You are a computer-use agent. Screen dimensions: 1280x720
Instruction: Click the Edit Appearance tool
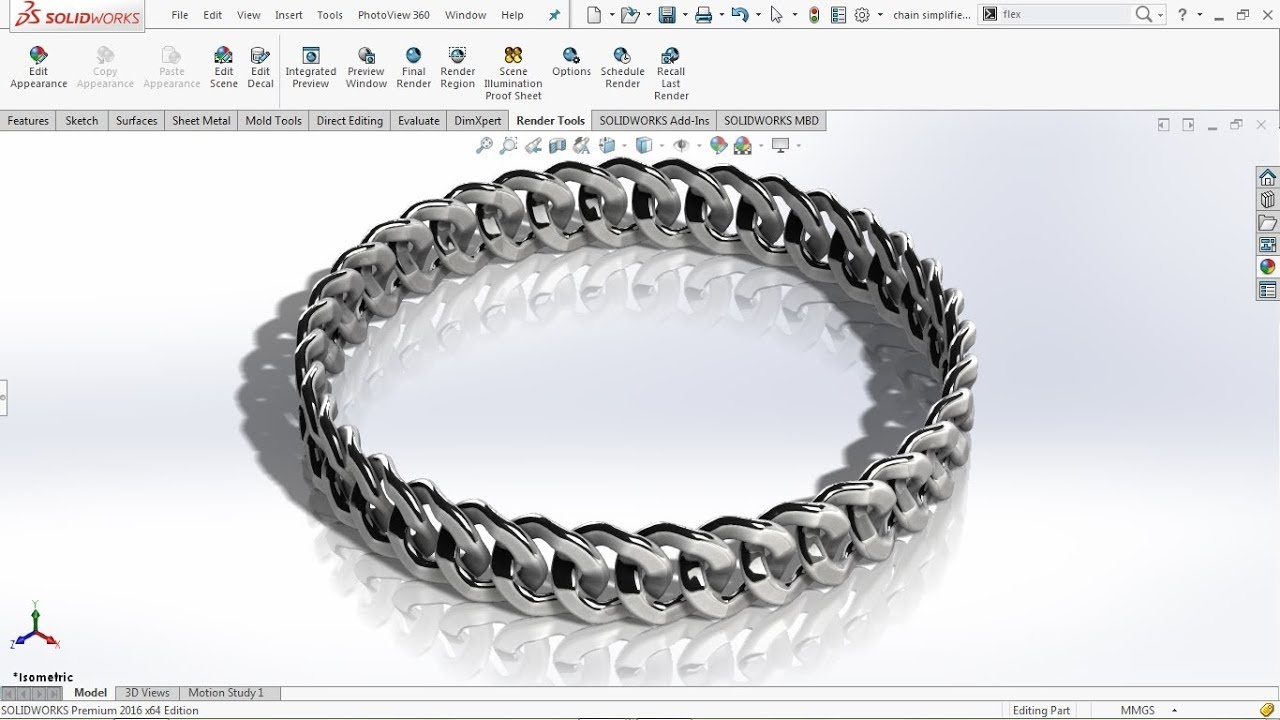coord(38,67)
